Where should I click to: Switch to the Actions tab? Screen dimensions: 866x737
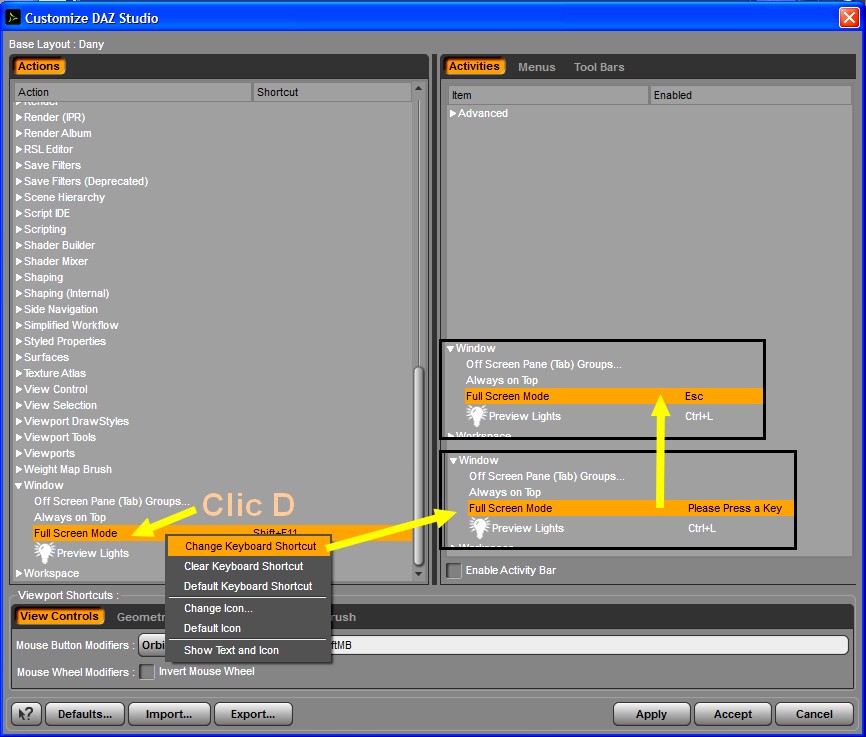(39, 66)
